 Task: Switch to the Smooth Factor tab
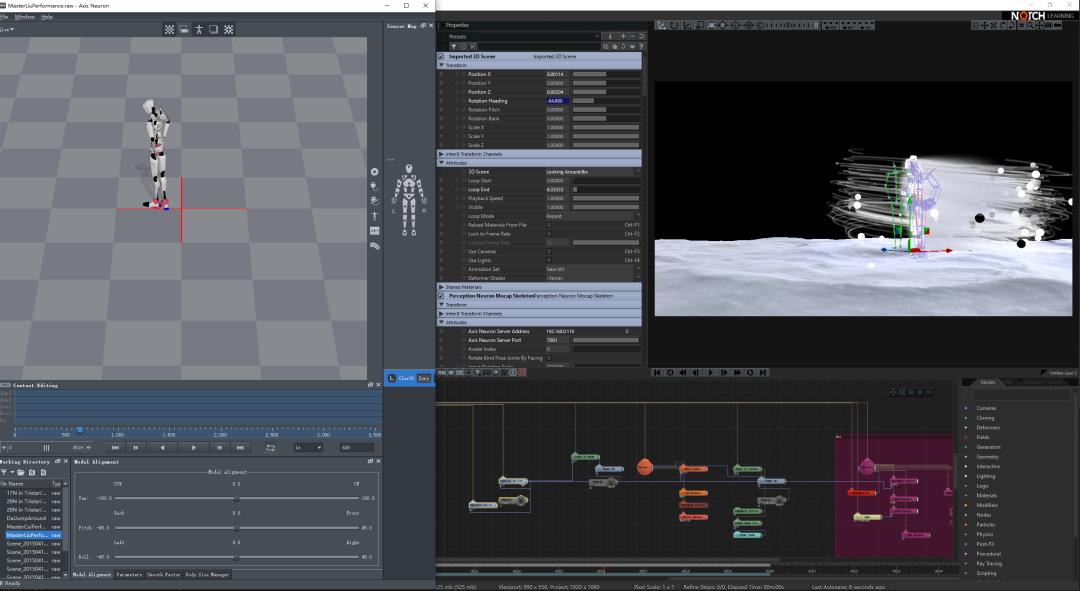[x=163, y=574]
